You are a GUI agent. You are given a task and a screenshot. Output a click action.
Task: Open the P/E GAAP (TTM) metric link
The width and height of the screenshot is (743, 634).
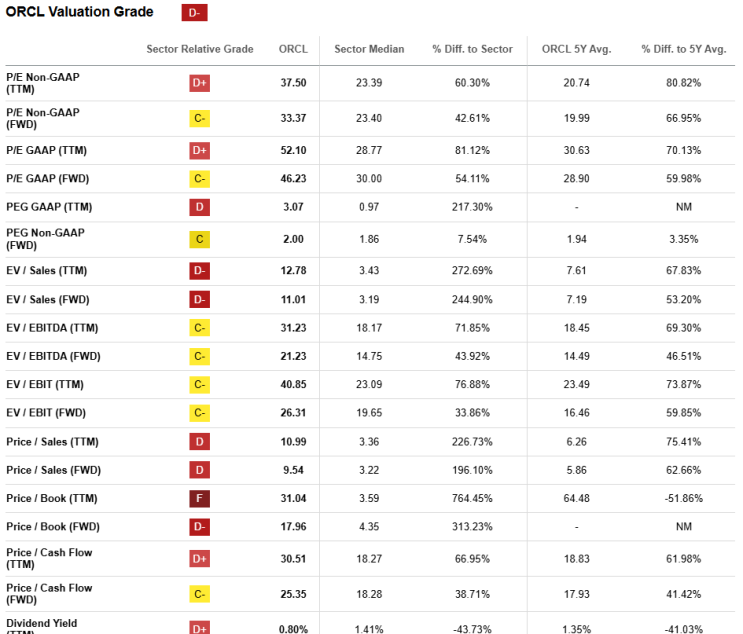46,150
